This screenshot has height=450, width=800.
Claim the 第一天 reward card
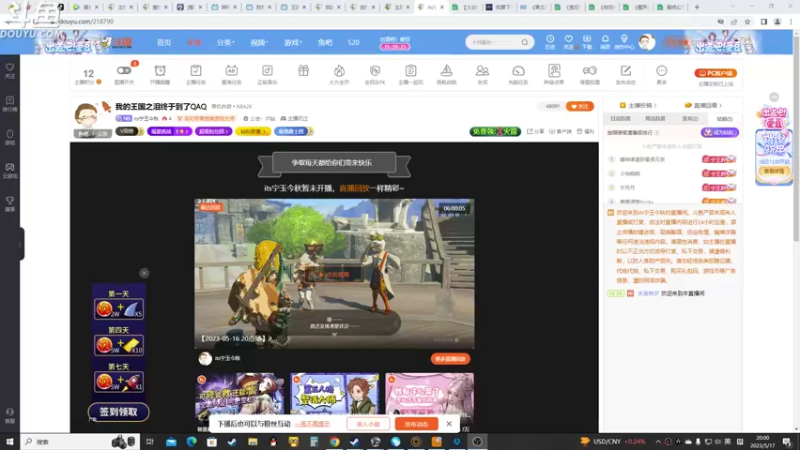pyautogui.click(x=118, y=309)
